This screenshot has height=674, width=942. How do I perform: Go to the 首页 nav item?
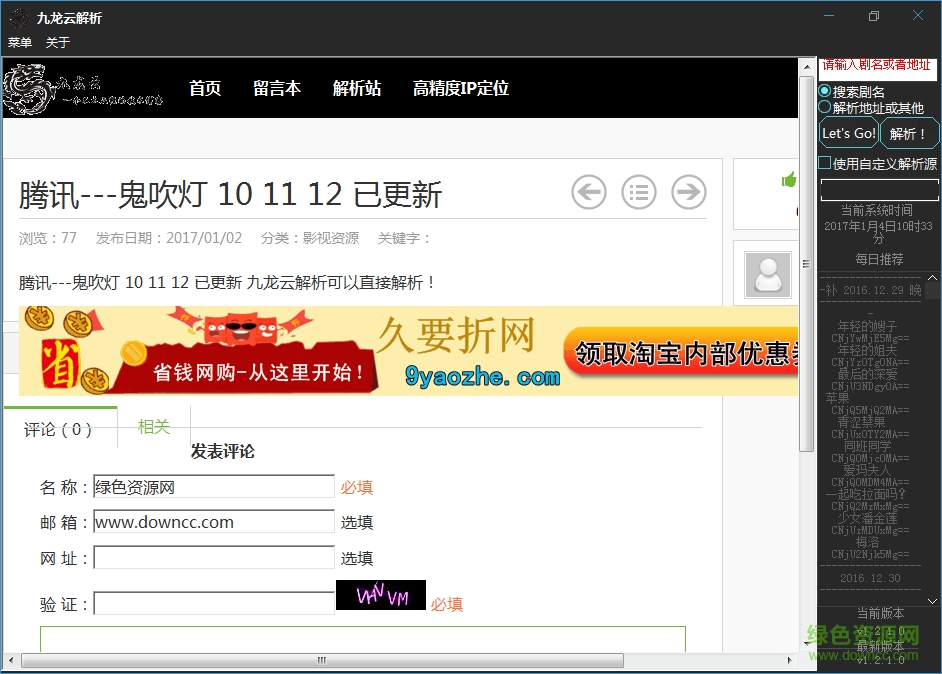205,88
